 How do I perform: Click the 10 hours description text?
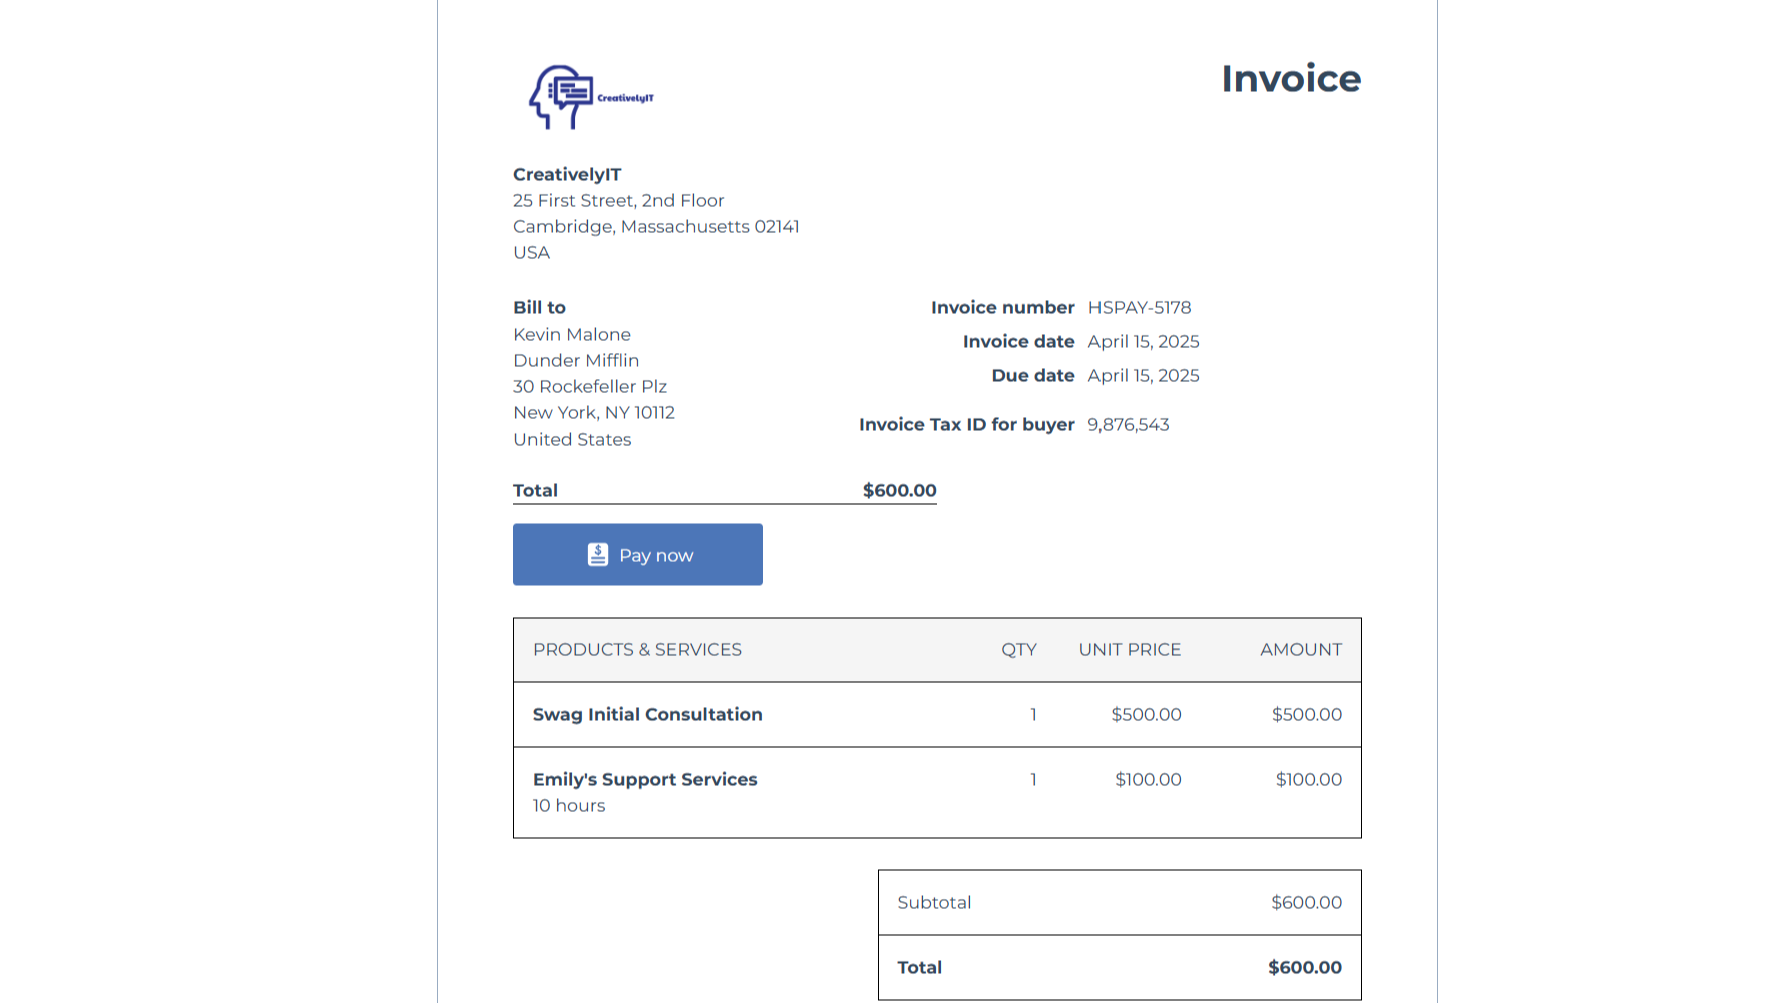[x=569, y=806]
